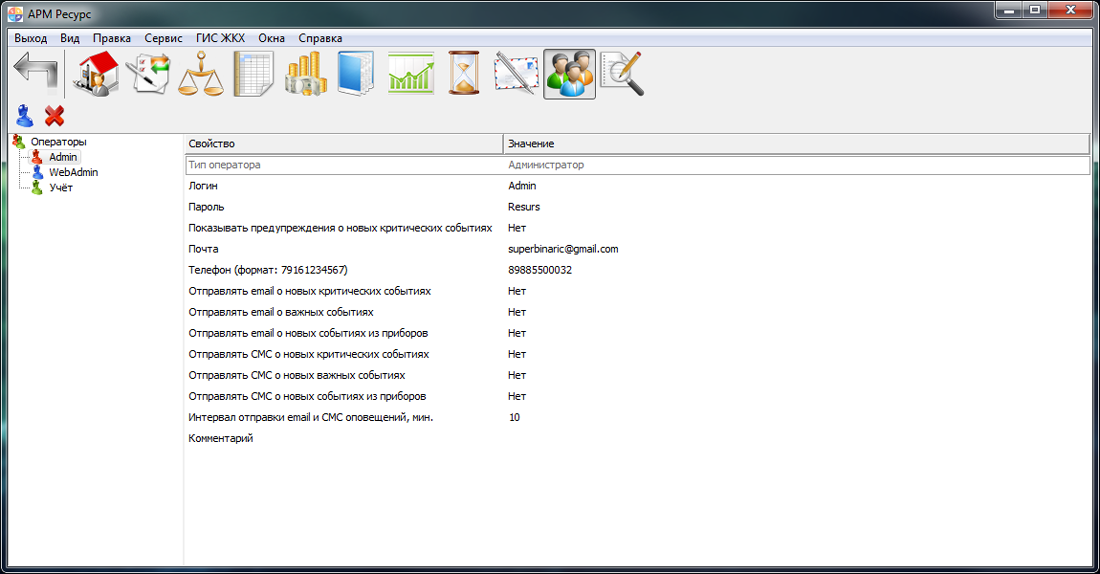
Task: Select the WebAdmin operator in tree
Action: click(73, 172)
